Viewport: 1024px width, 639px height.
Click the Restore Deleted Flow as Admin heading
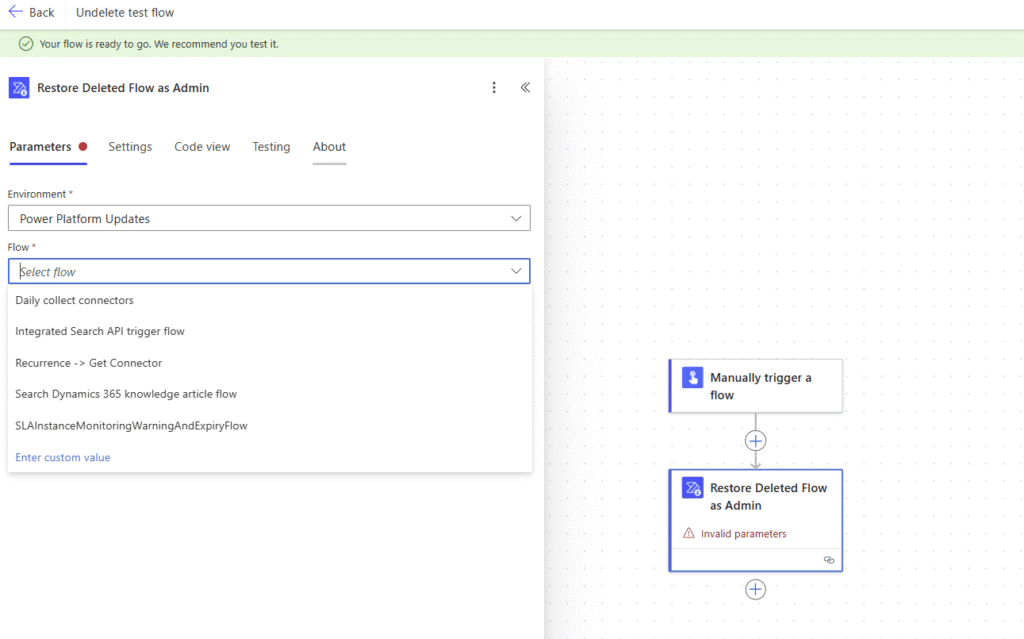[123, 88]
